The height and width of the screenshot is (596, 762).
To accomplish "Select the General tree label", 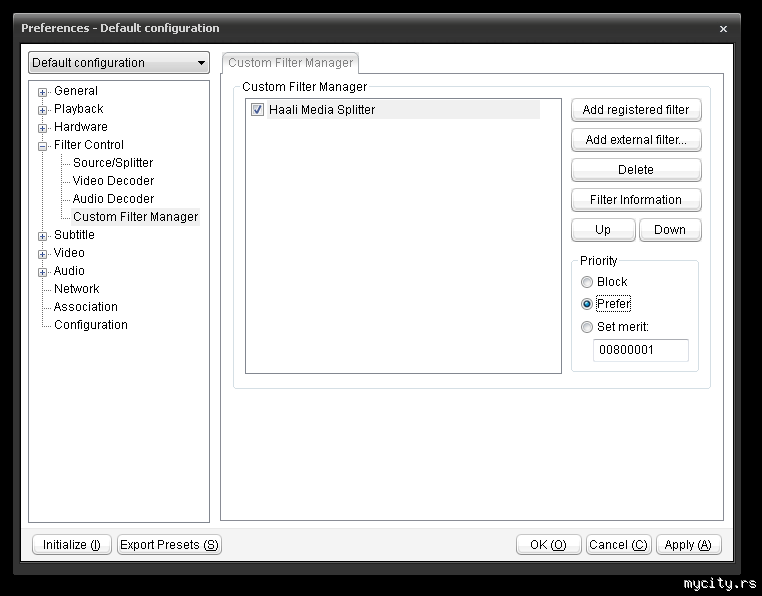I will click(76, 91).
